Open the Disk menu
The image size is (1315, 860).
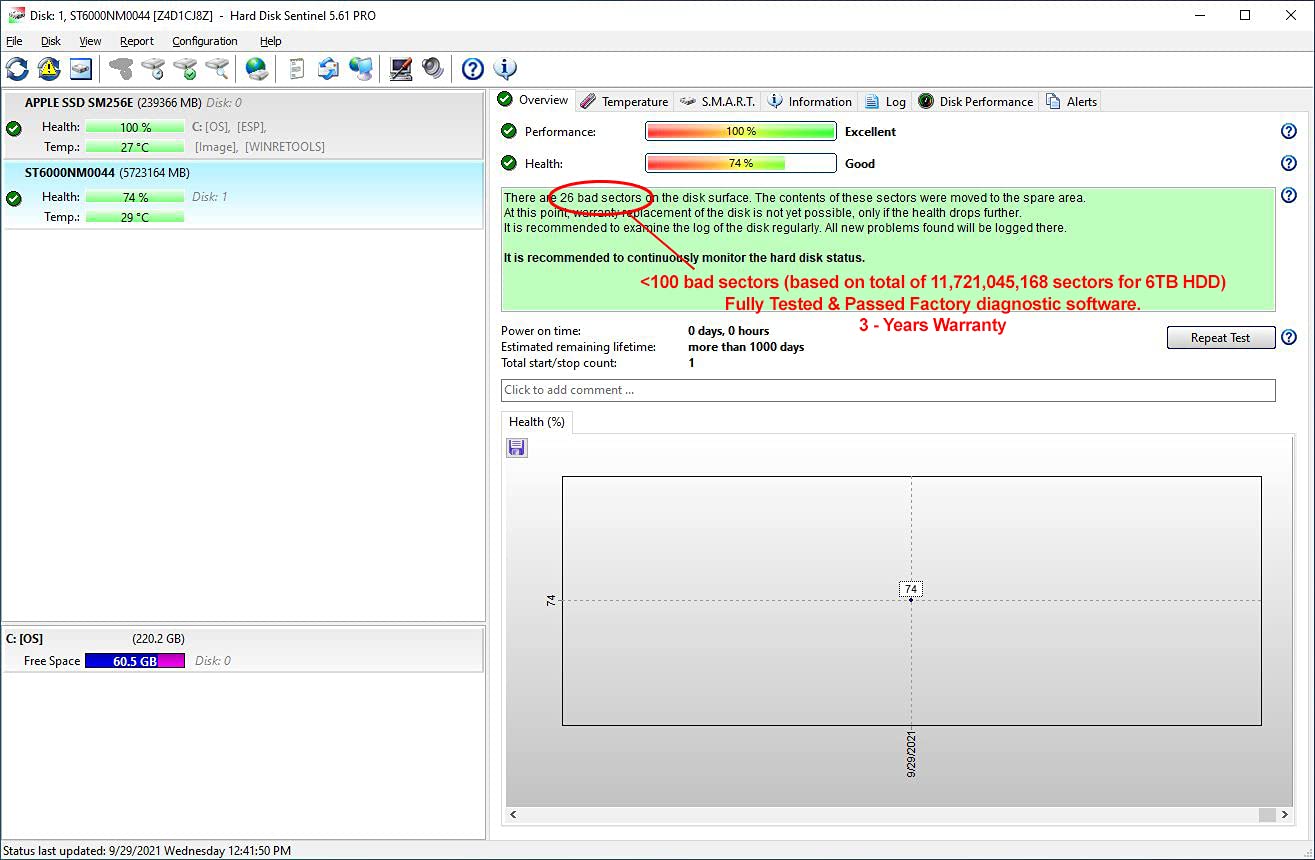tap(50, 41)
